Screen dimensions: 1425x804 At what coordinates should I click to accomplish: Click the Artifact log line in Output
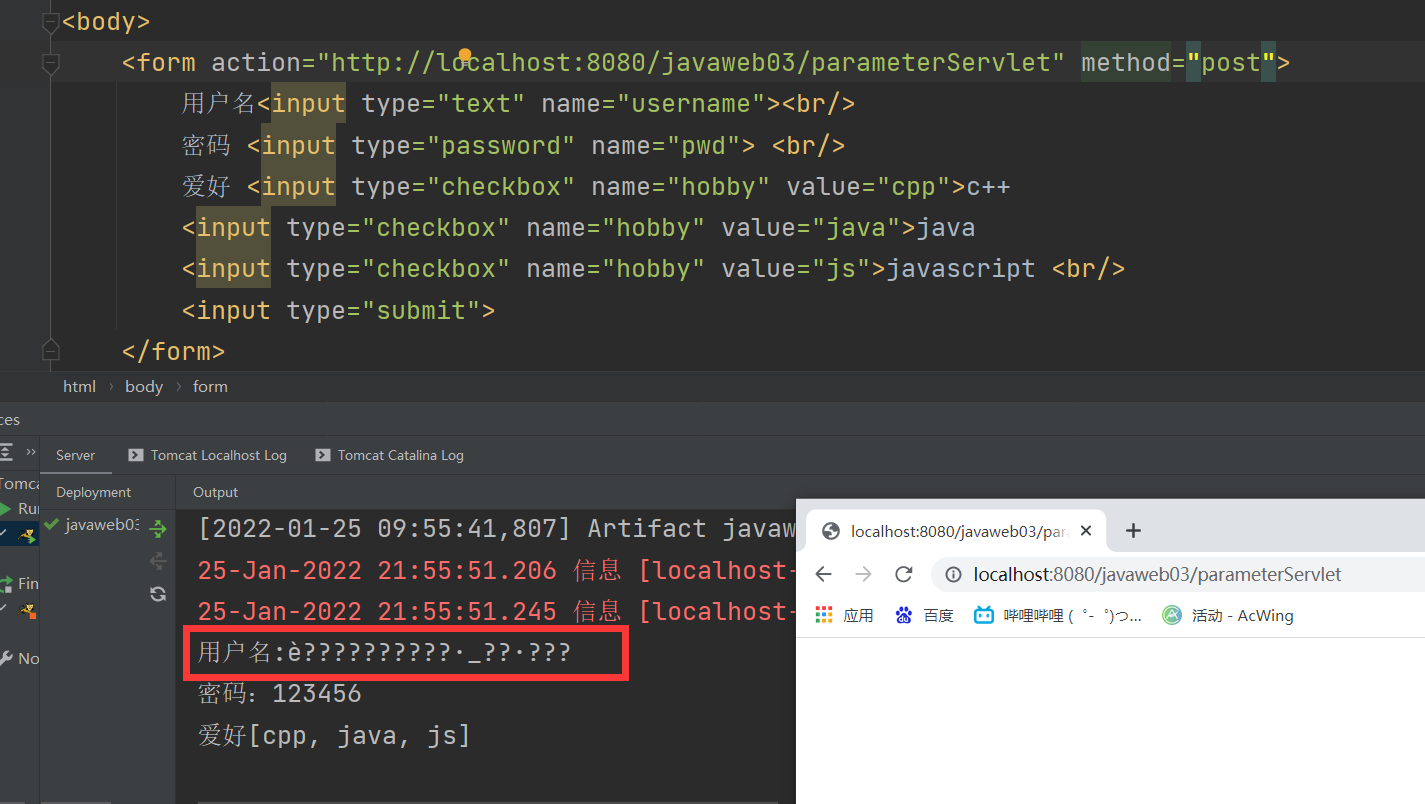tap(496, 528)
